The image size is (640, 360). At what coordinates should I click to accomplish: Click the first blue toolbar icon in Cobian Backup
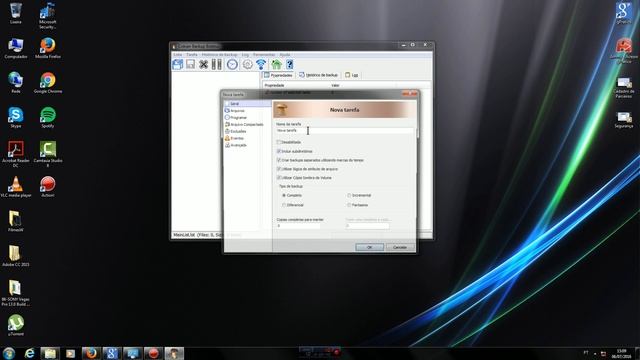(178, 64)
